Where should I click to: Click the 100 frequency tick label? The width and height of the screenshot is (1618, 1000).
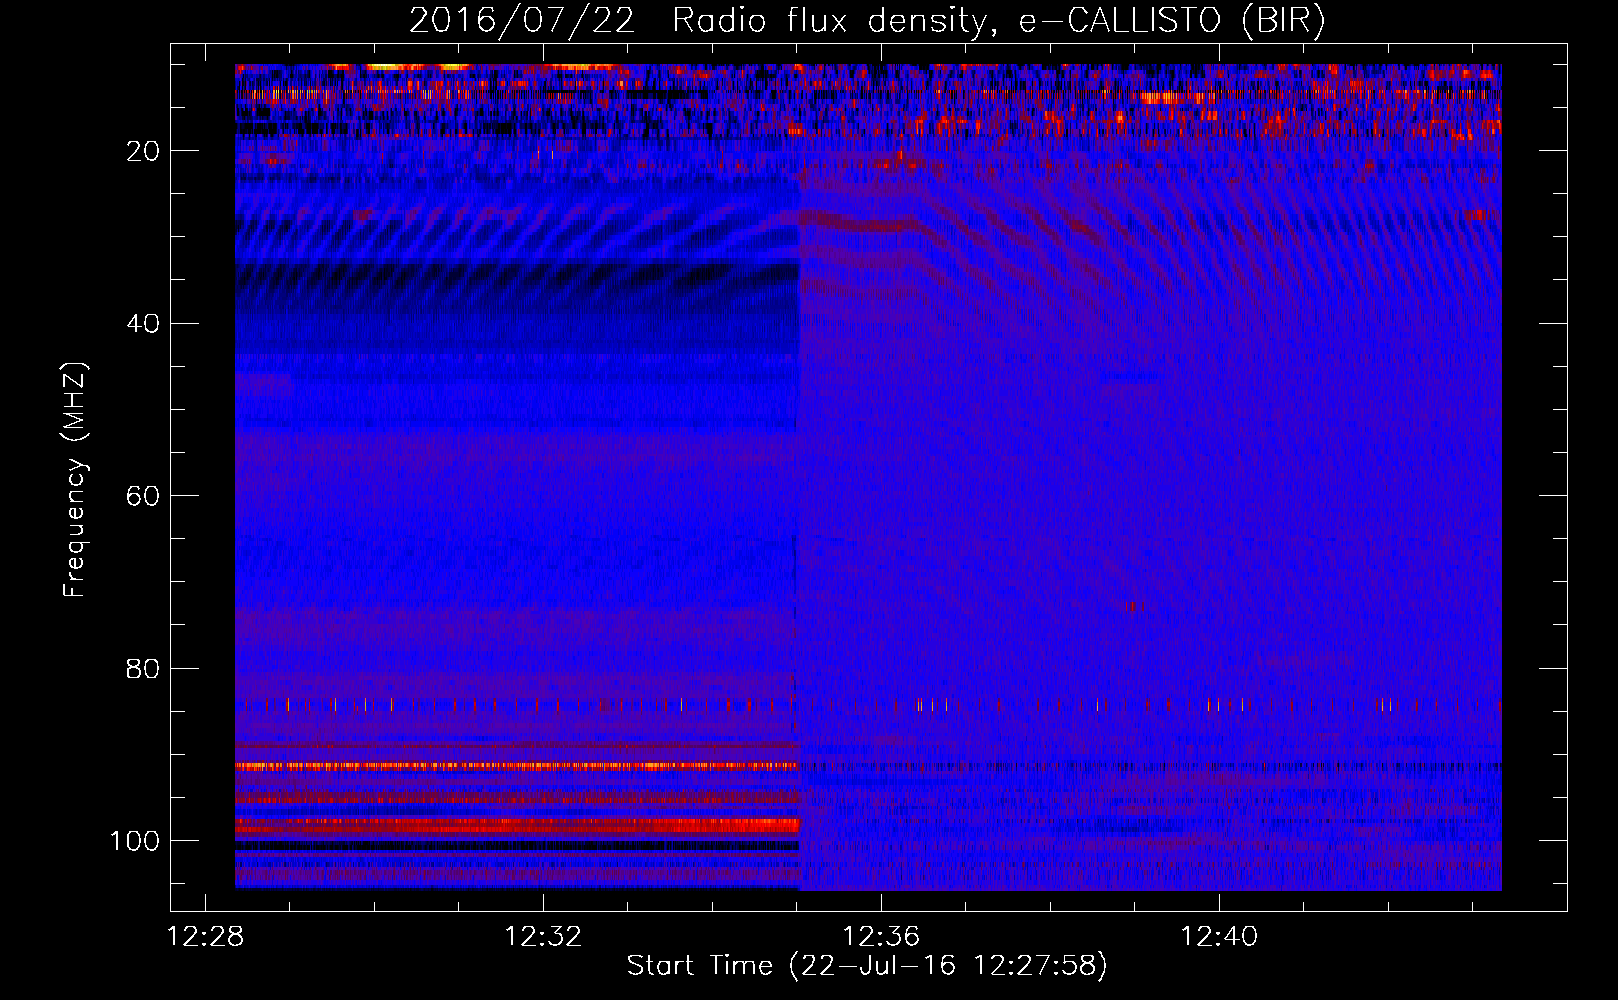135,841
